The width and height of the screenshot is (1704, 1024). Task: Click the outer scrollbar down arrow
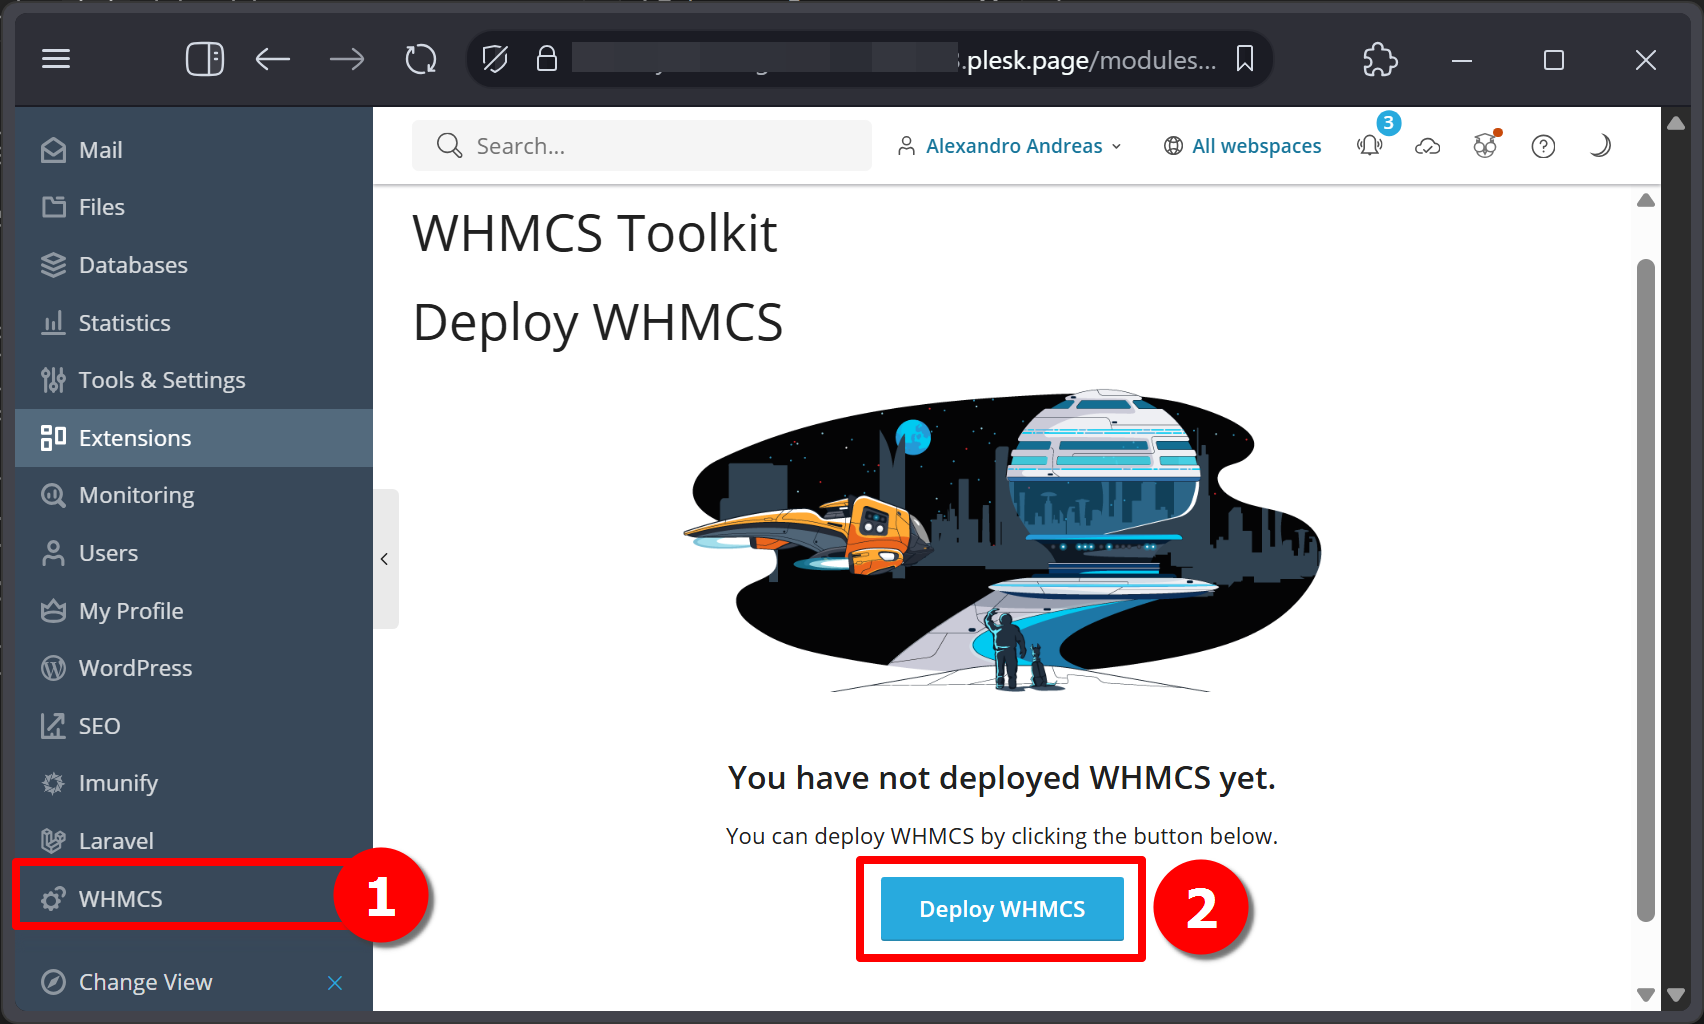tap(1676, 995)
